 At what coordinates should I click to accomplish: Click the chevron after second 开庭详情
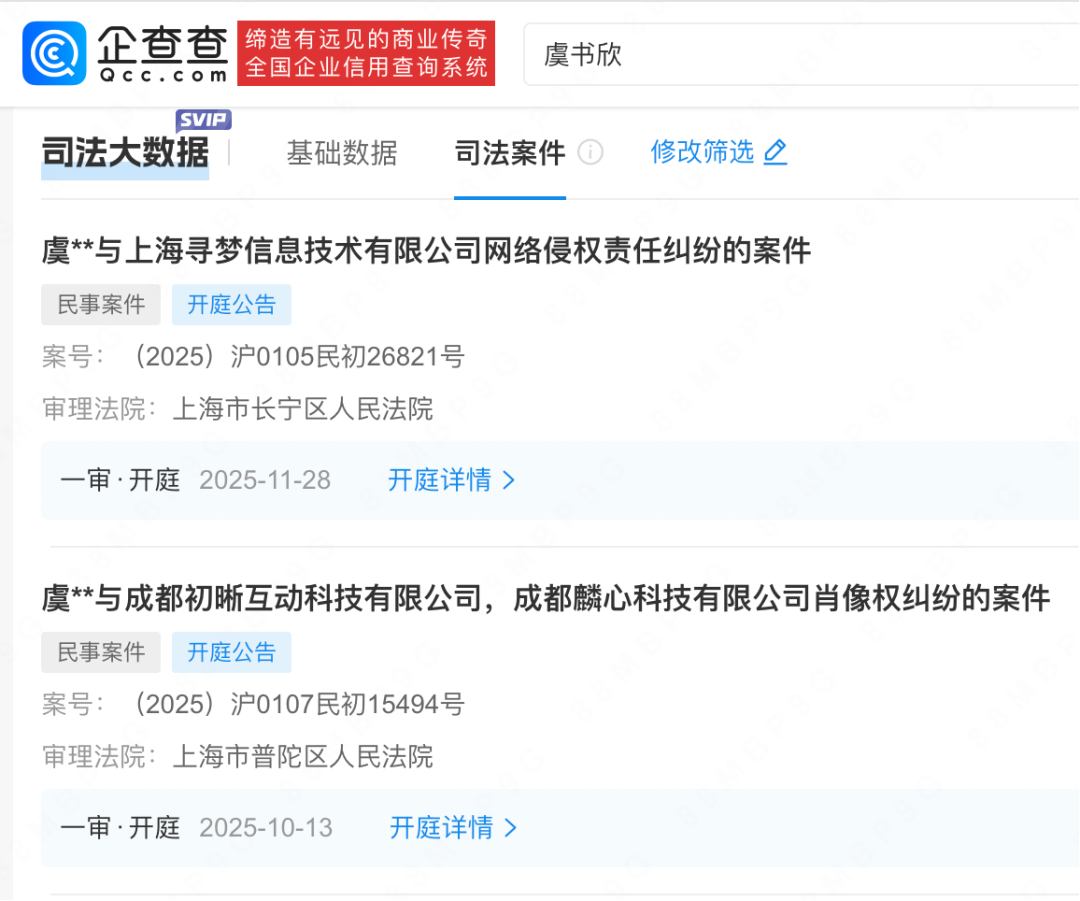510,827
